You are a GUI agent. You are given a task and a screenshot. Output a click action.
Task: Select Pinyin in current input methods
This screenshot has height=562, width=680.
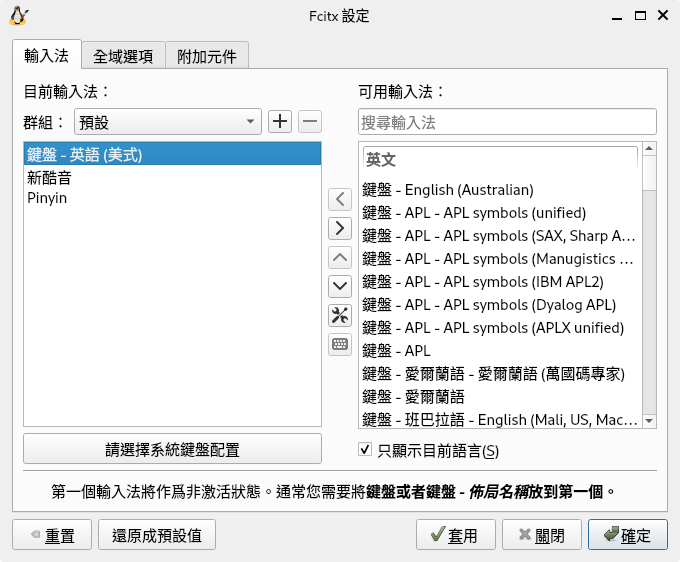(x=172, y=198)
